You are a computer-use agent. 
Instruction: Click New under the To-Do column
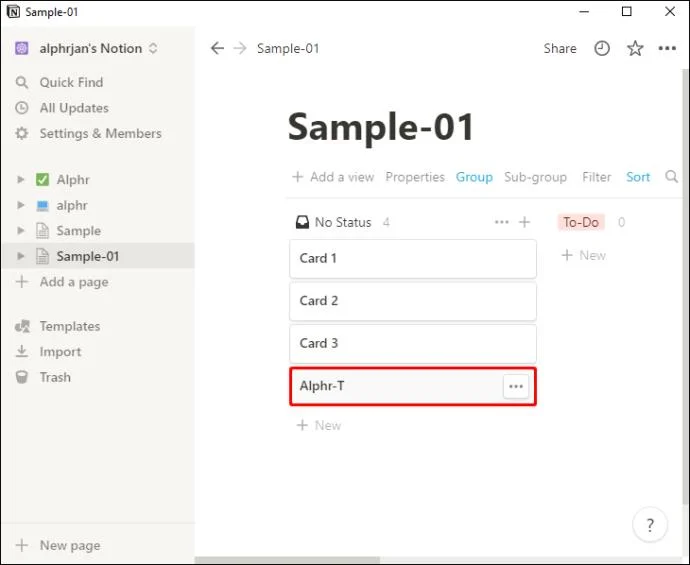click(x=584, y=255)
